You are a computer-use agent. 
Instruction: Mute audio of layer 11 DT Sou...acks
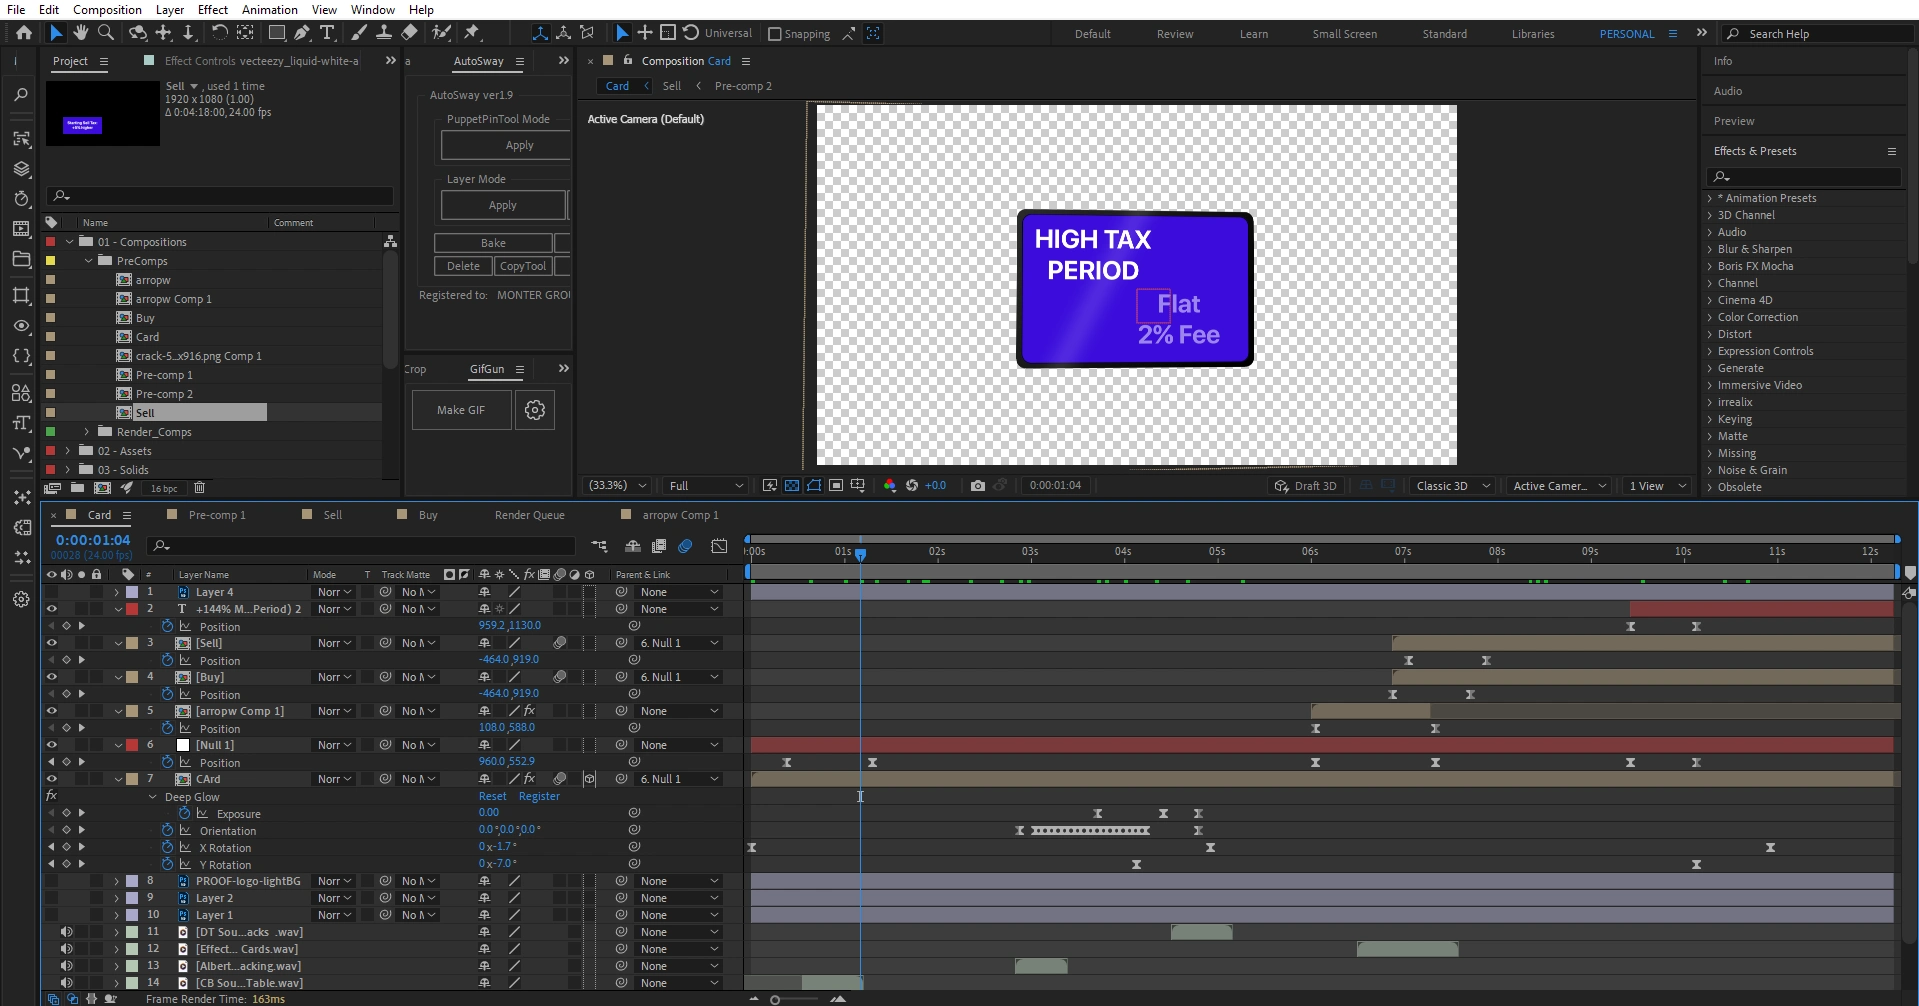click(x=66, y=932)
